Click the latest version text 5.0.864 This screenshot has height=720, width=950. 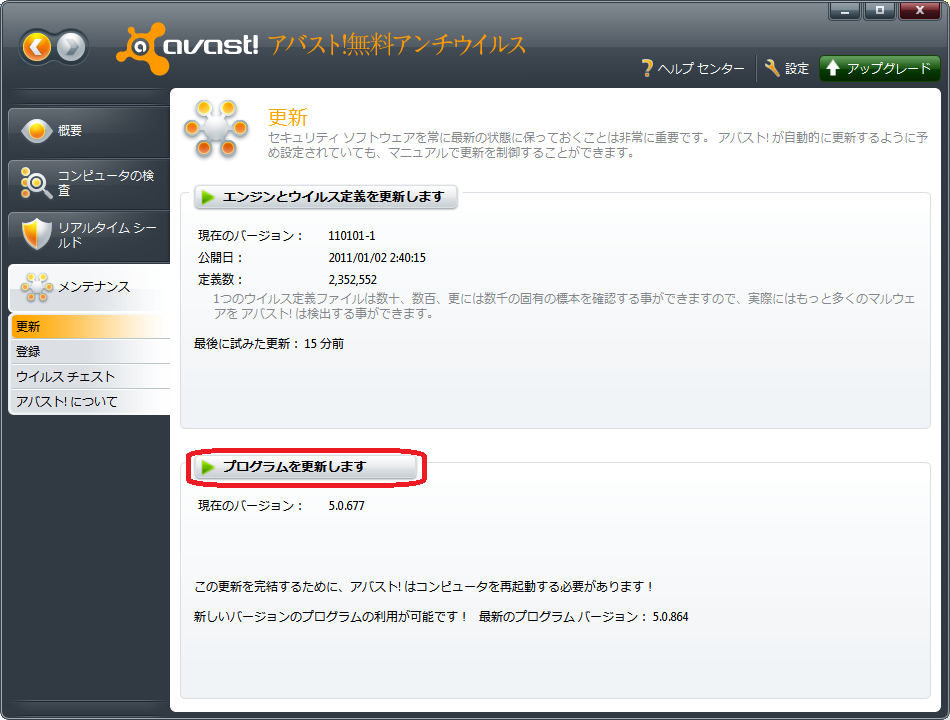click(x=670, y=617)
